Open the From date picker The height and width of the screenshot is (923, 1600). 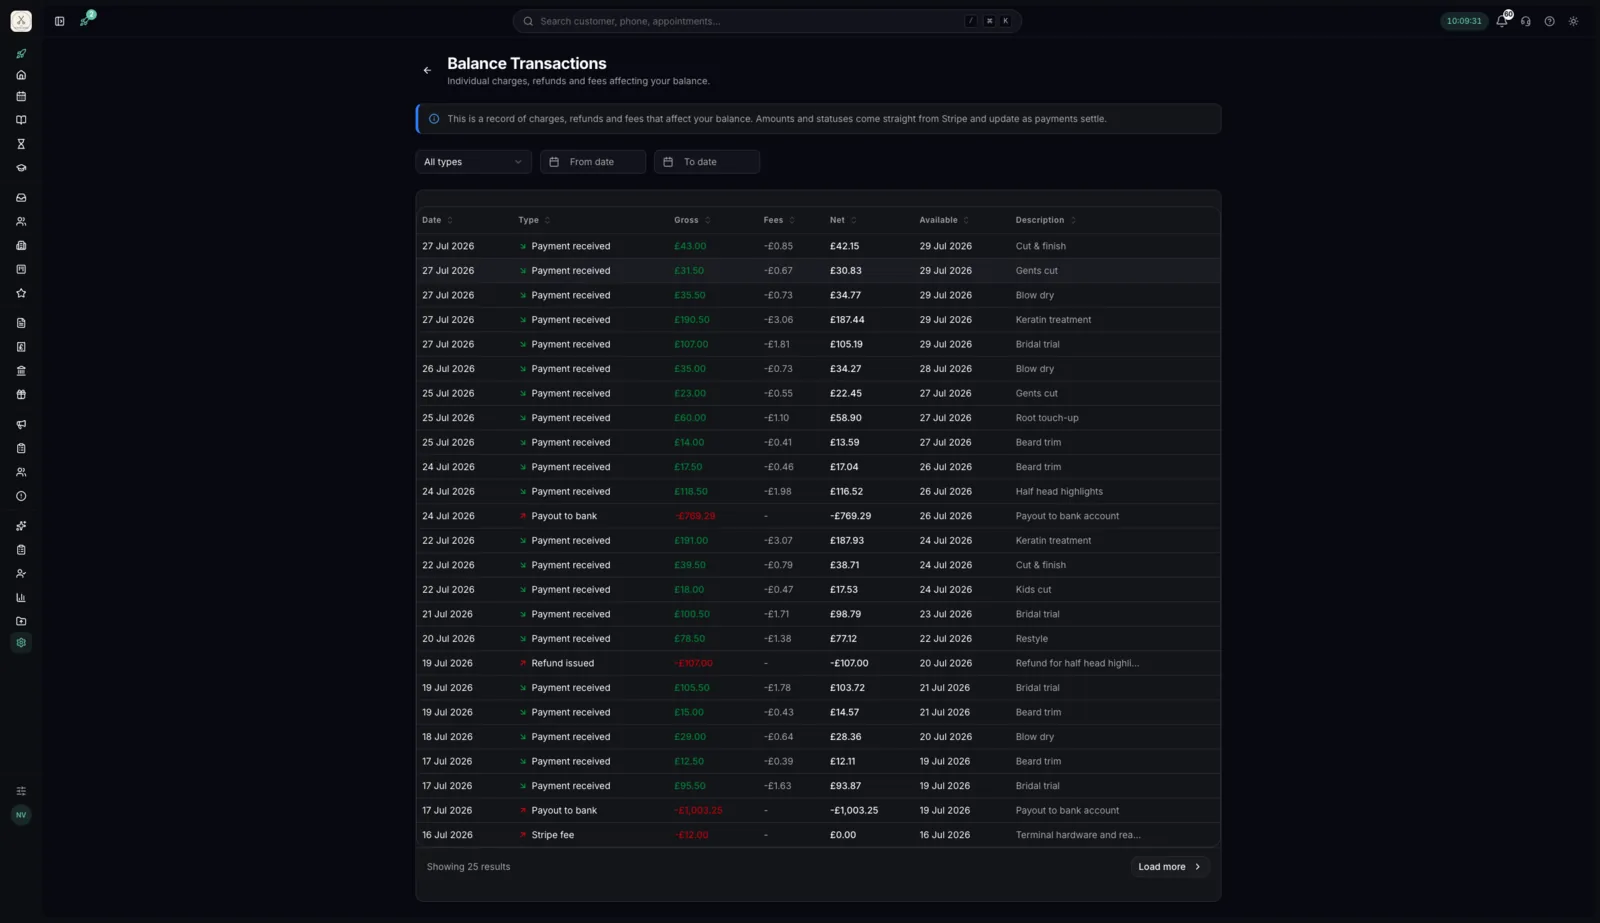(x=593, y=162)
